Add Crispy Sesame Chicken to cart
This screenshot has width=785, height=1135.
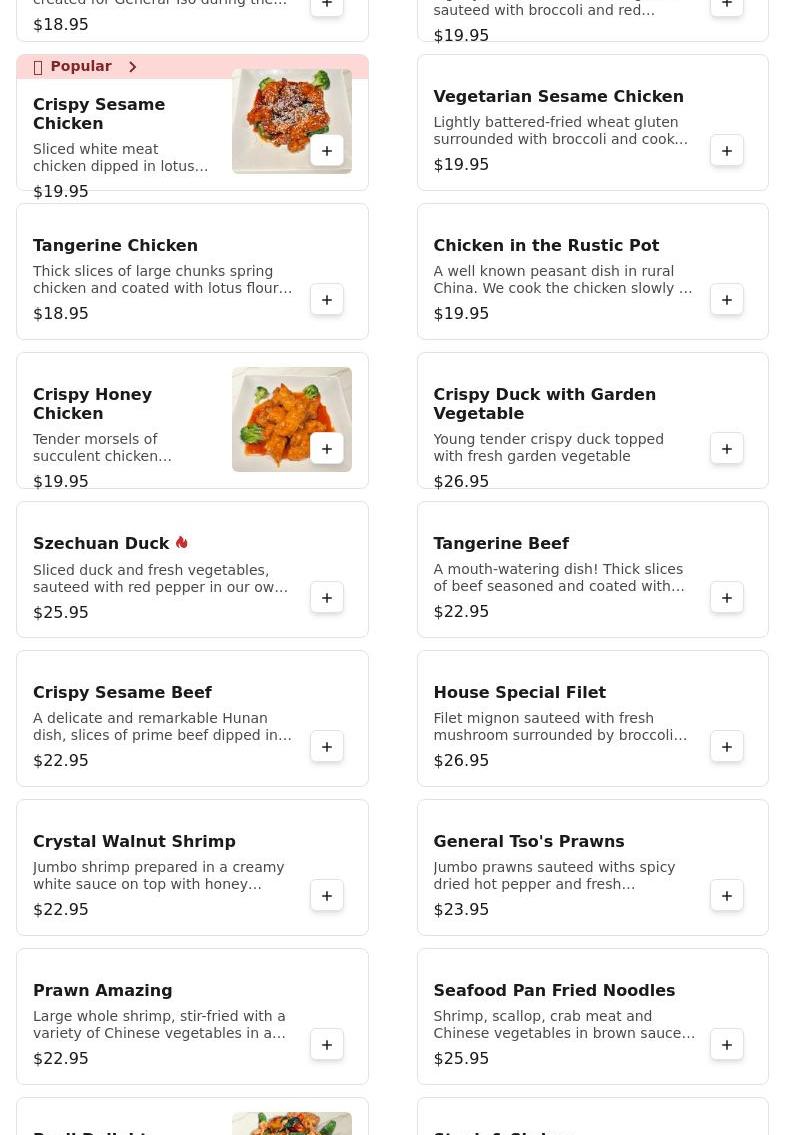327,151
